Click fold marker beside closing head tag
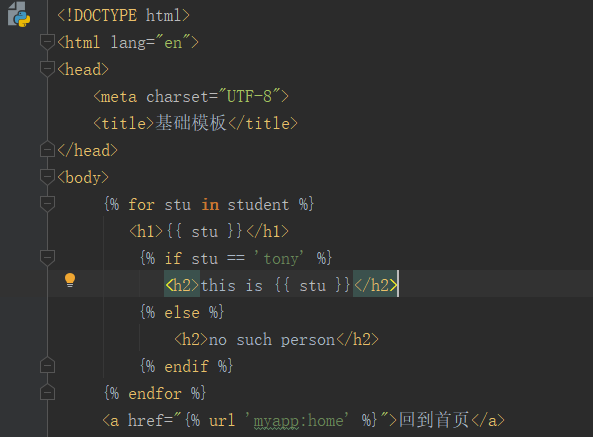 coord(47,150)
